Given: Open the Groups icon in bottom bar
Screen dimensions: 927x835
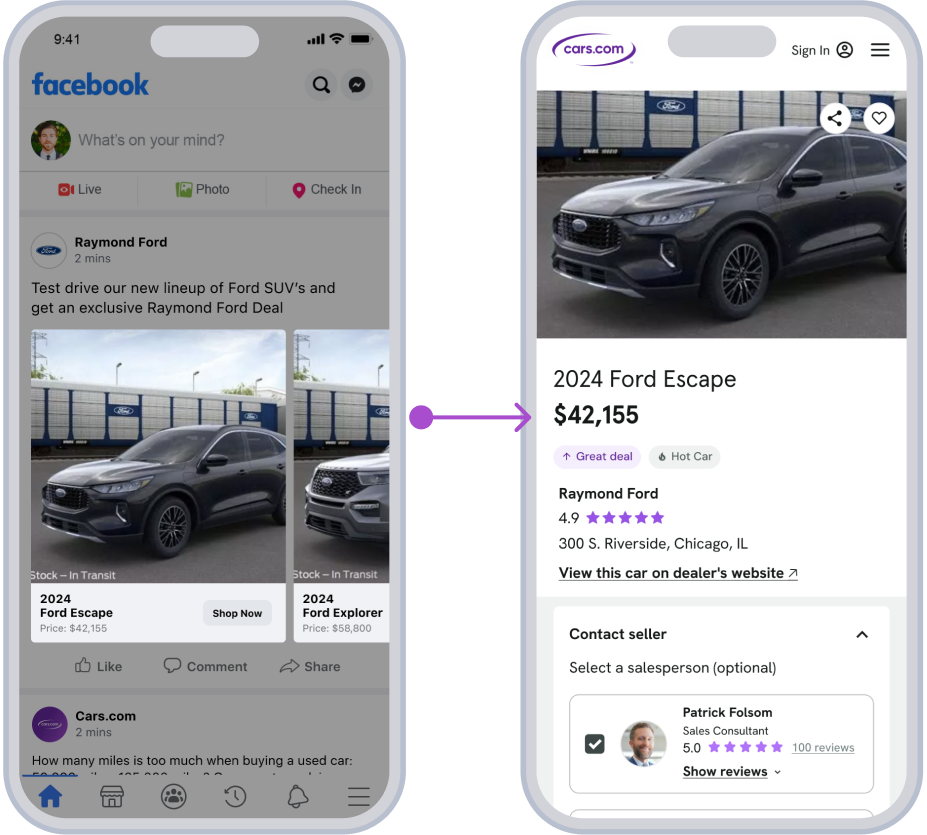Looking at the screenshot, I should 174,797.
